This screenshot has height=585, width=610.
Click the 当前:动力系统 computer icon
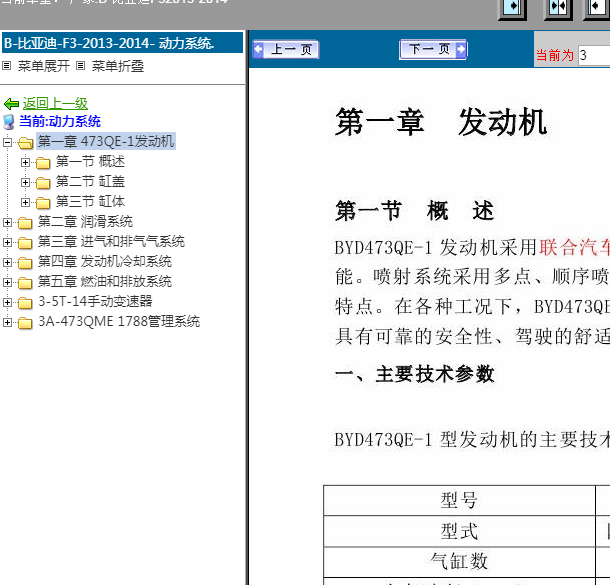pyautogui.click(x=9, y=122)
